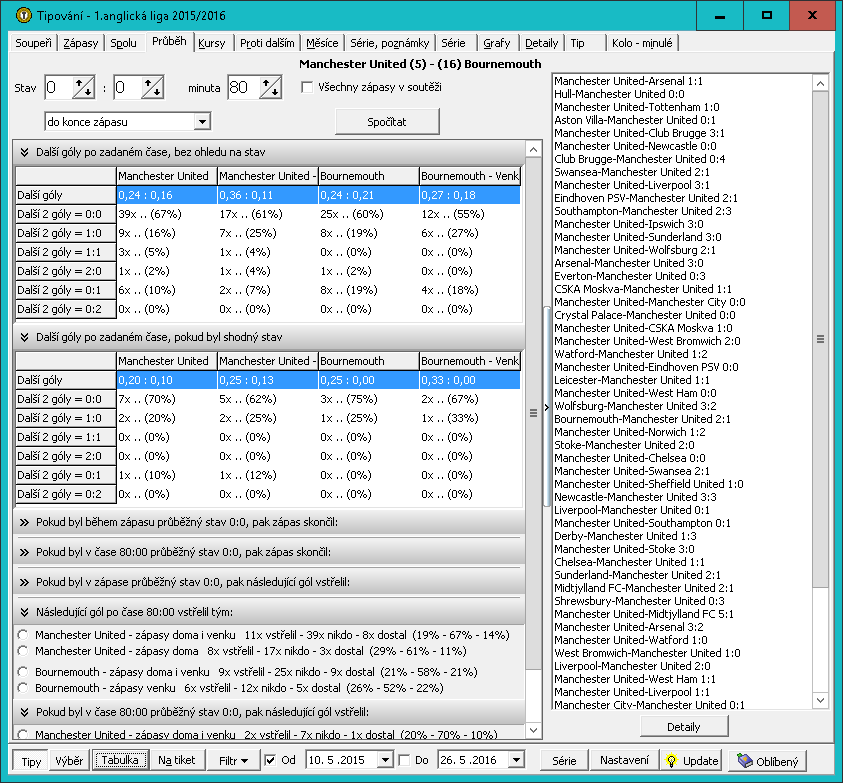Select 'Bournemouth-Manchester United 2:1' match
This screenshot has height=783, width=843.
tap(642, 419)
